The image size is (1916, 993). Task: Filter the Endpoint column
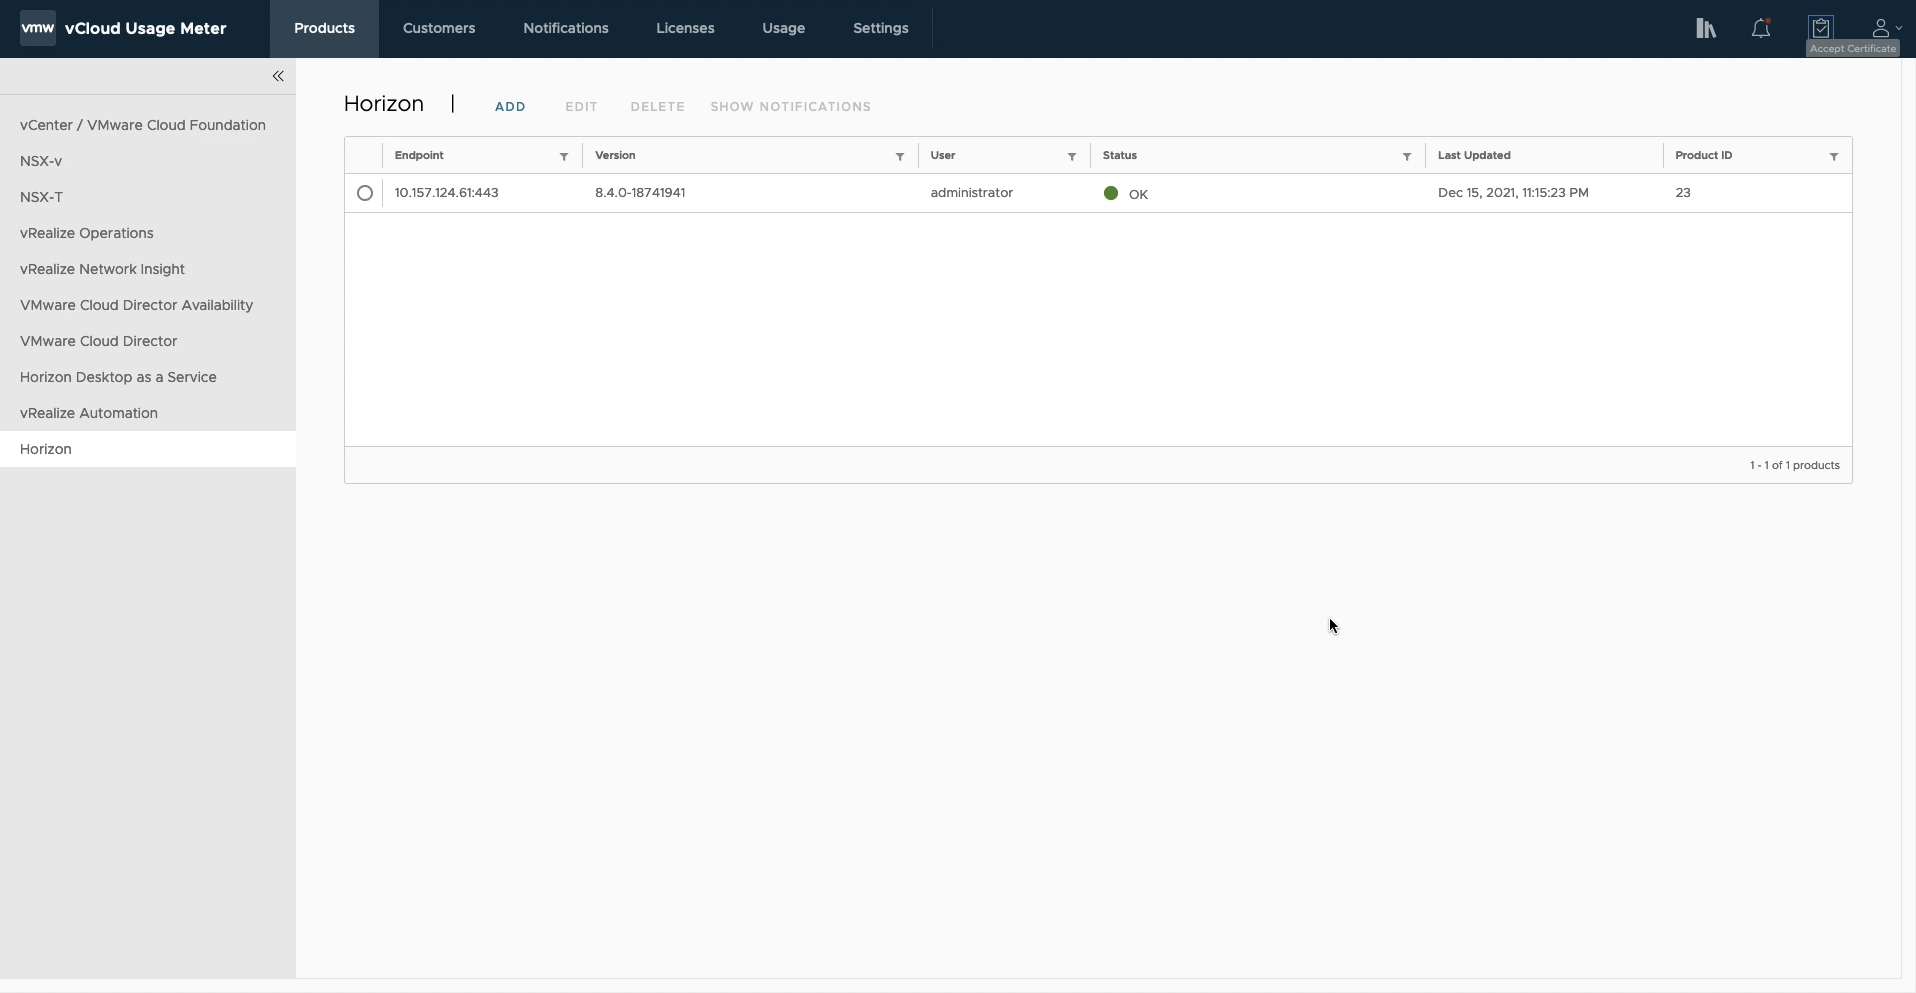click(x=564, y=156)
